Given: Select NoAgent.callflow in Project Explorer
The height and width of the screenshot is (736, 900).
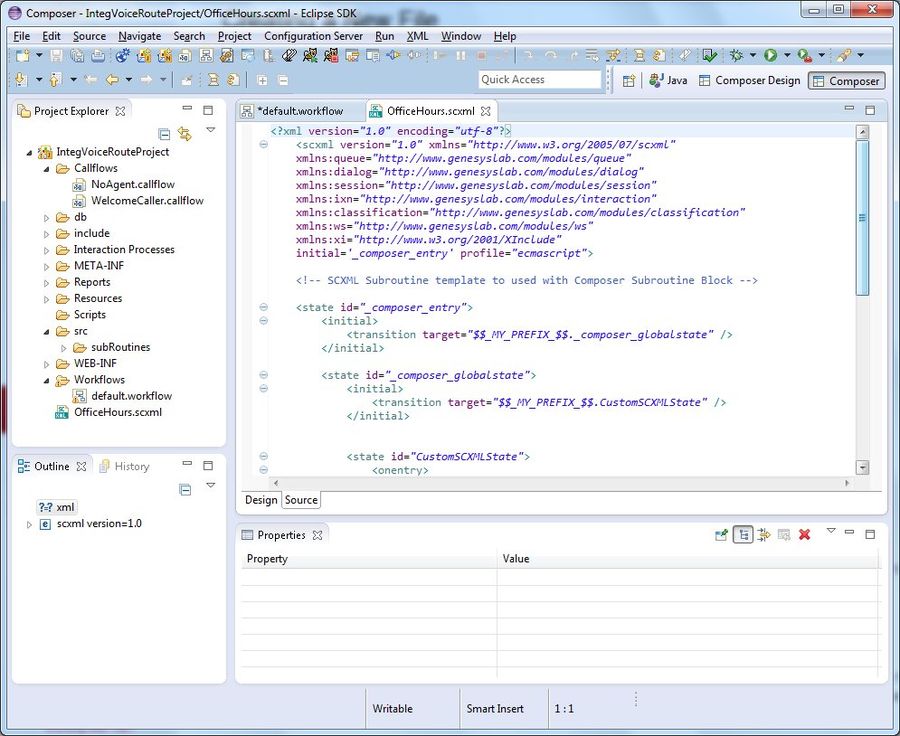Looking at the screenshot, I should [124, 185].
